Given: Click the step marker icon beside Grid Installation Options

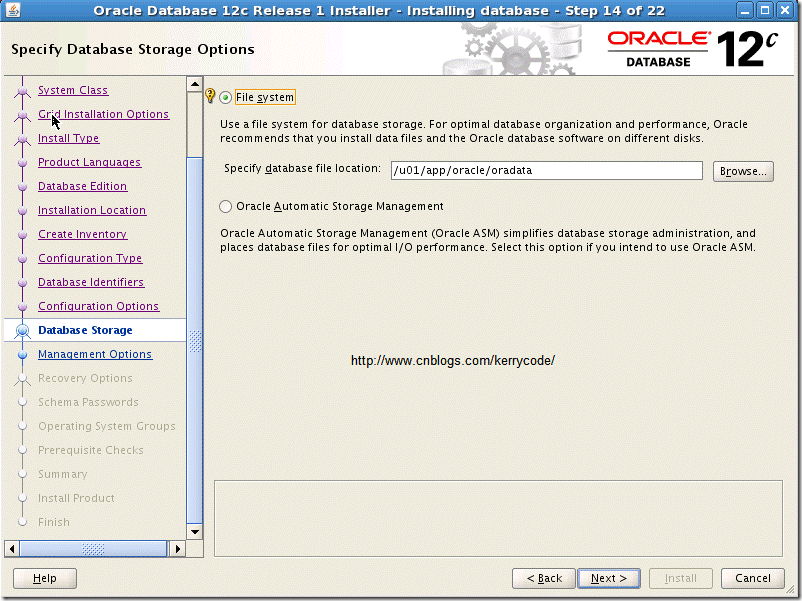Looking at the screenshot, I should pos(22,115).
